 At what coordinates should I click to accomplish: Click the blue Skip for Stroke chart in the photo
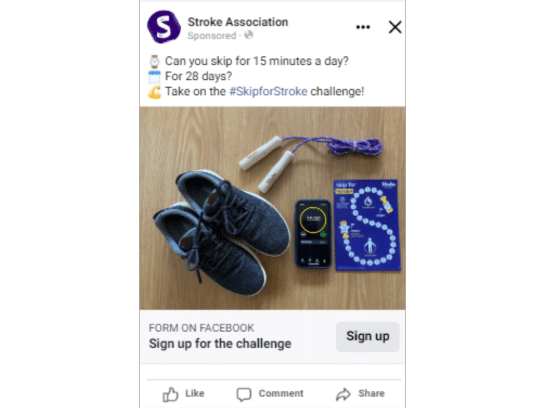pyautogui.click(x=367, y=225)
